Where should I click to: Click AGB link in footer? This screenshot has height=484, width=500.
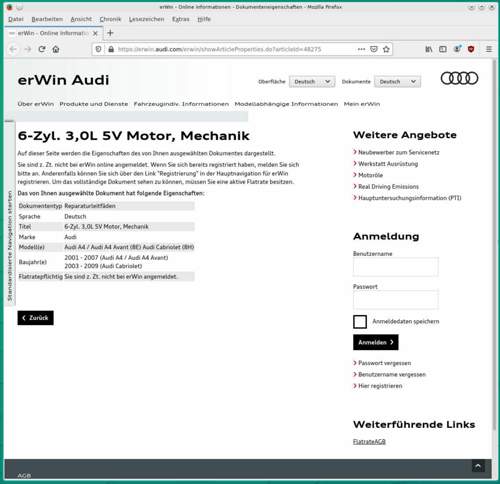click(x=24, y=476)
